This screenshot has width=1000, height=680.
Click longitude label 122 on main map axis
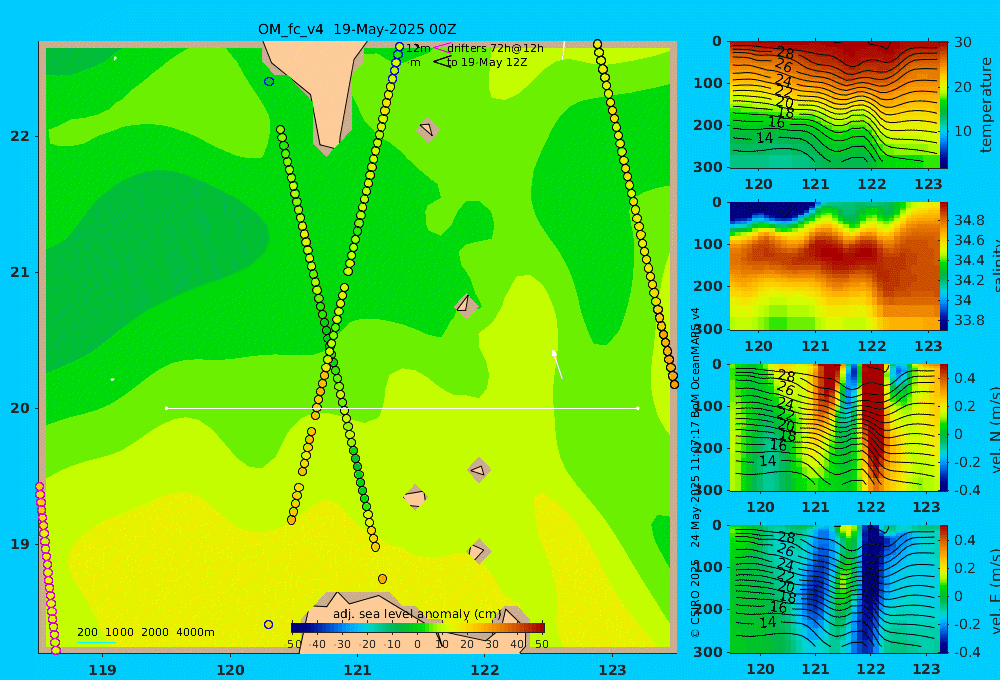coord(485,670)
